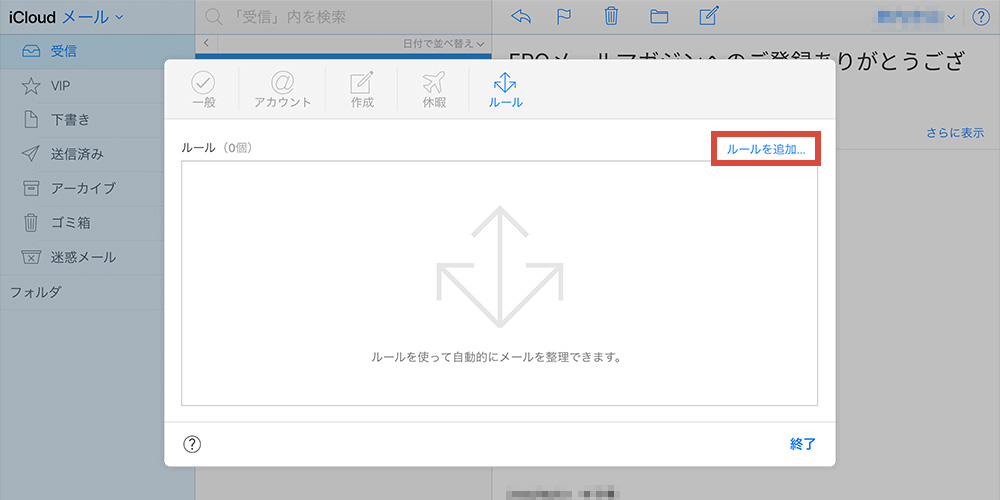The image size is (1000, 500).
Task: Flag the message with the flag icon
Action: pos(565,16)
